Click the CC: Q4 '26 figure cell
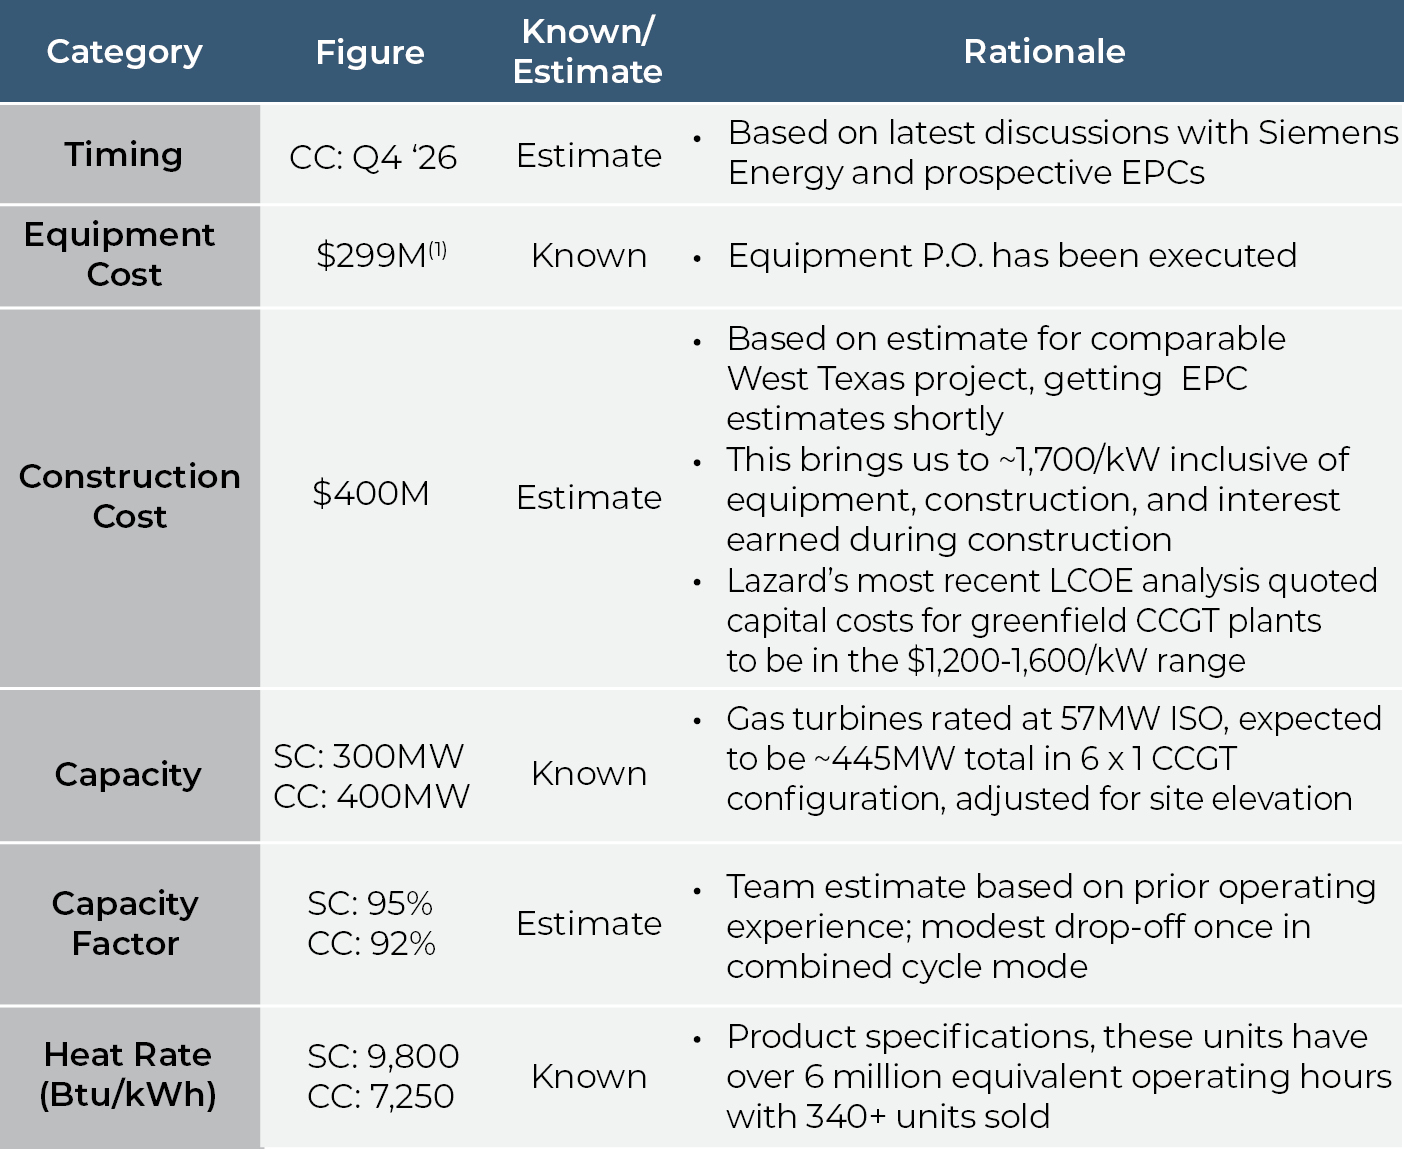This screenshot has width=1404, height=1149. click(373, 157)
